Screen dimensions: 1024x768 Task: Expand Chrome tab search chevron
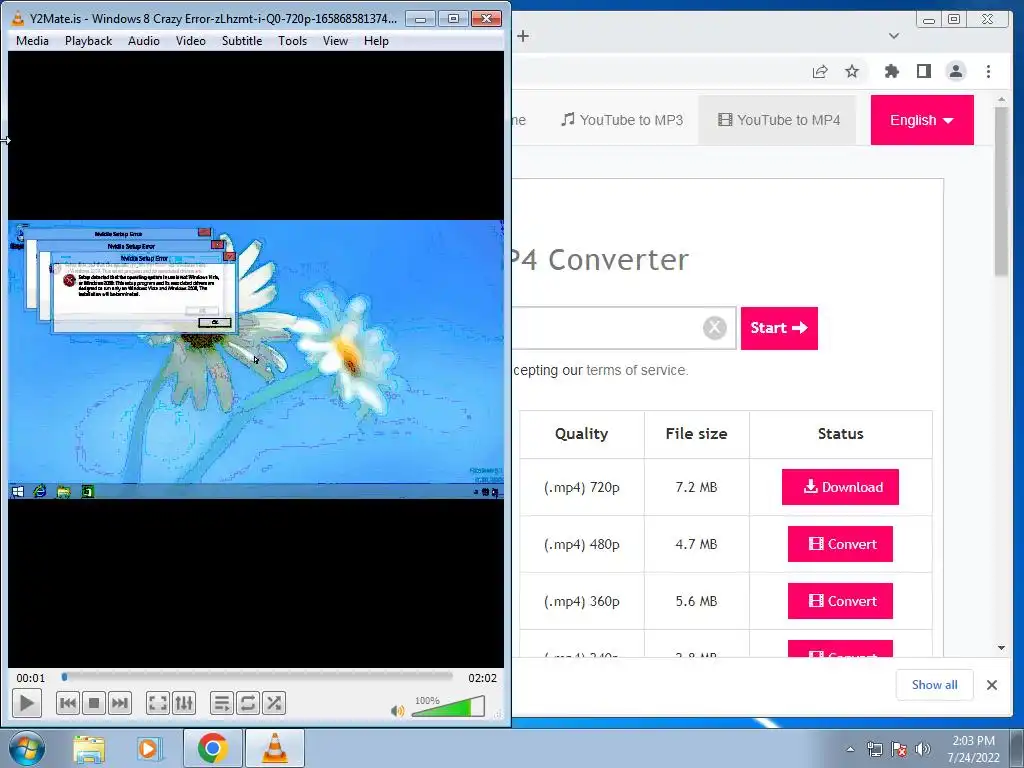pyautogui.click(x=894, y=36)
